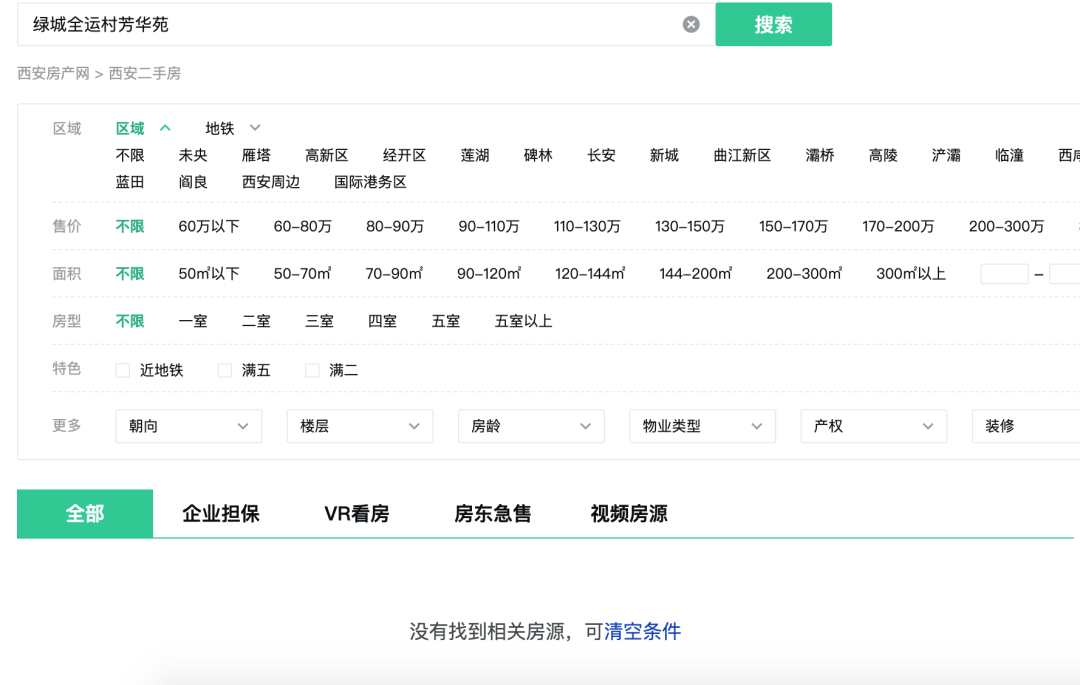
Task: Select price range 130-150万
Action: (689, 226)
